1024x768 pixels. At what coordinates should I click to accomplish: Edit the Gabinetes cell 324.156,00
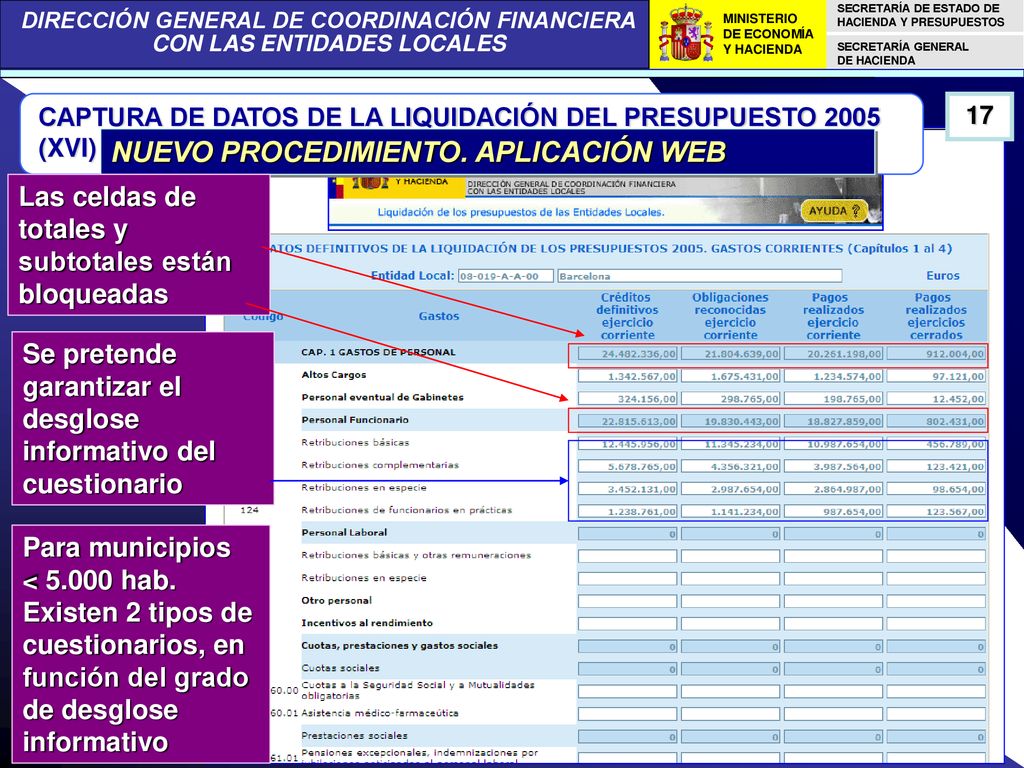(628, 398)
